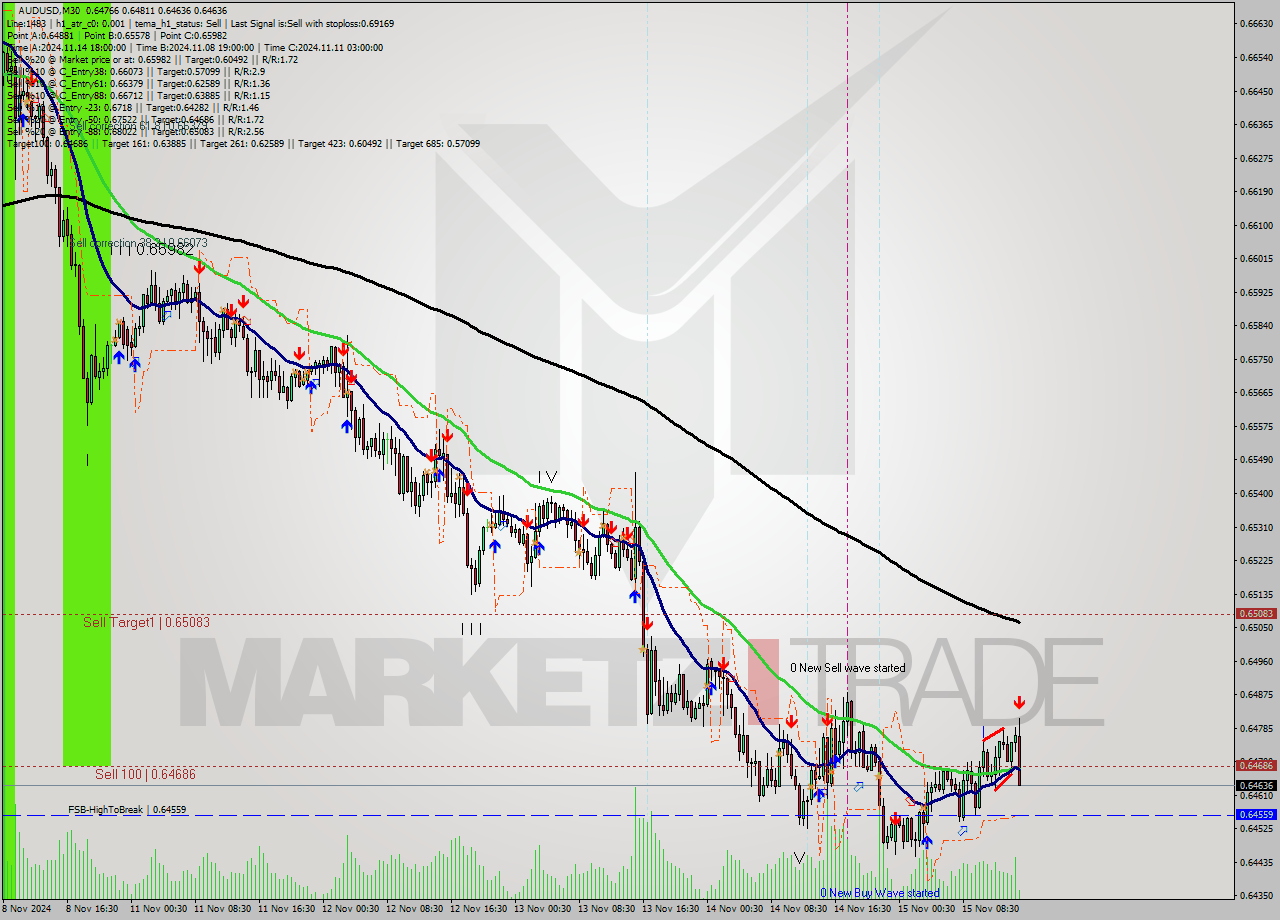
Task: Click the '8 Nov 2024' time axis label
Action: tap(27, 909)
